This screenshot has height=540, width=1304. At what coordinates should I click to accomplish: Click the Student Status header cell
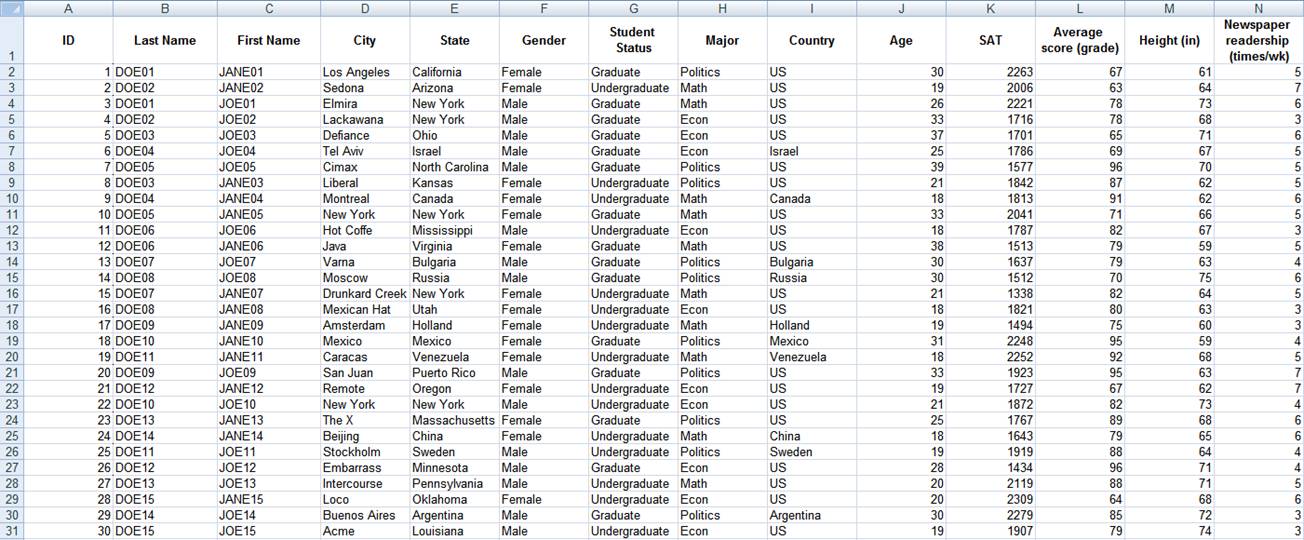point(632,41)
